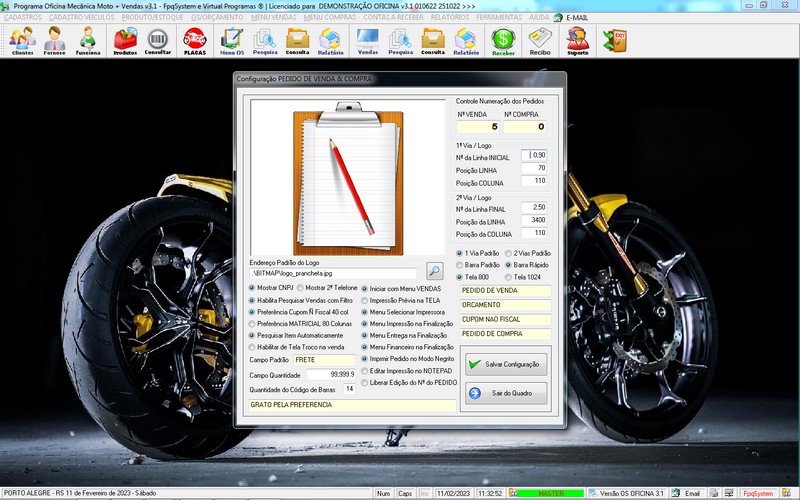Click Salvar Configuração button
Screen dimensions: 800x500
[x=505, y=365]
